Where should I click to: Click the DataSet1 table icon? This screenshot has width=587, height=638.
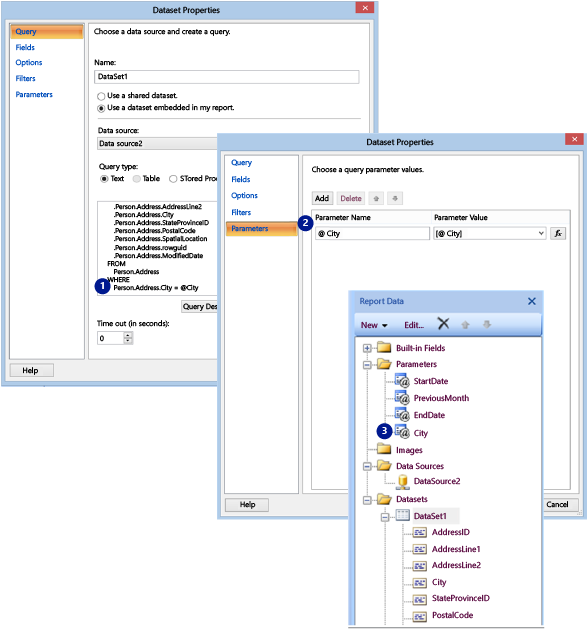(403, 515)
